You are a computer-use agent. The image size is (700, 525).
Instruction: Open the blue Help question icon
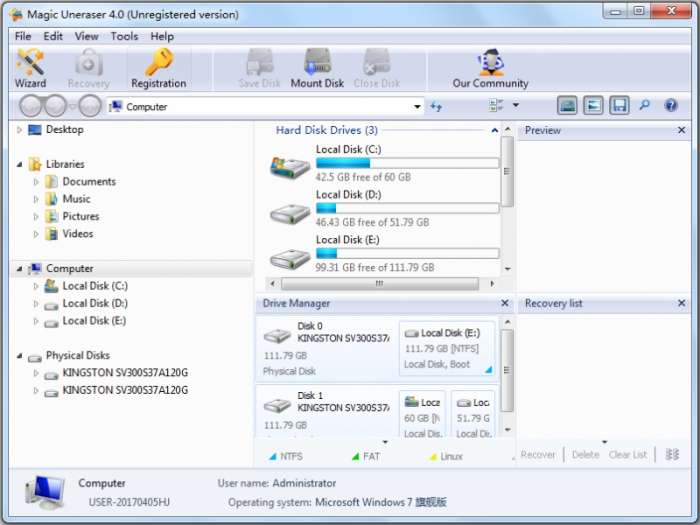(671, 105)
